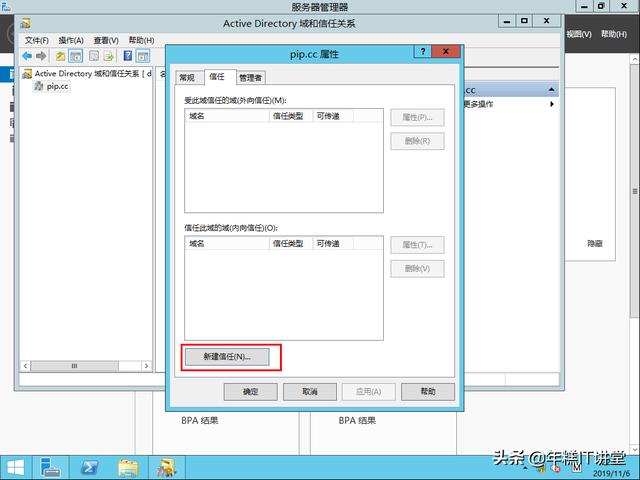Click the 确定 button
The image size is (640, 480).
point(250,392)
